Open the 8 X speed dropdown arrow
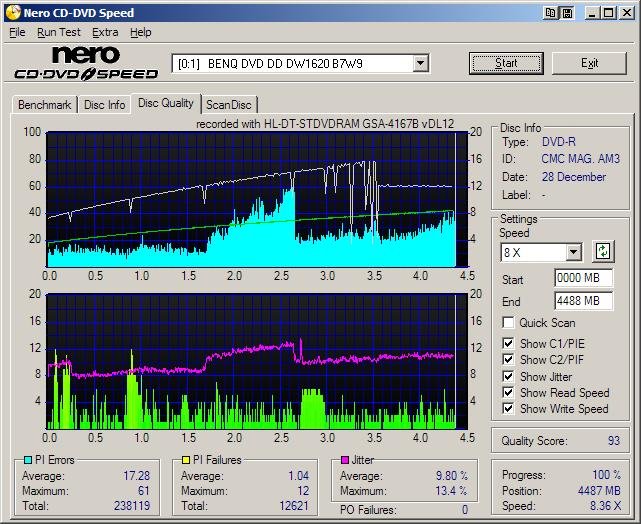 (574, 252)
